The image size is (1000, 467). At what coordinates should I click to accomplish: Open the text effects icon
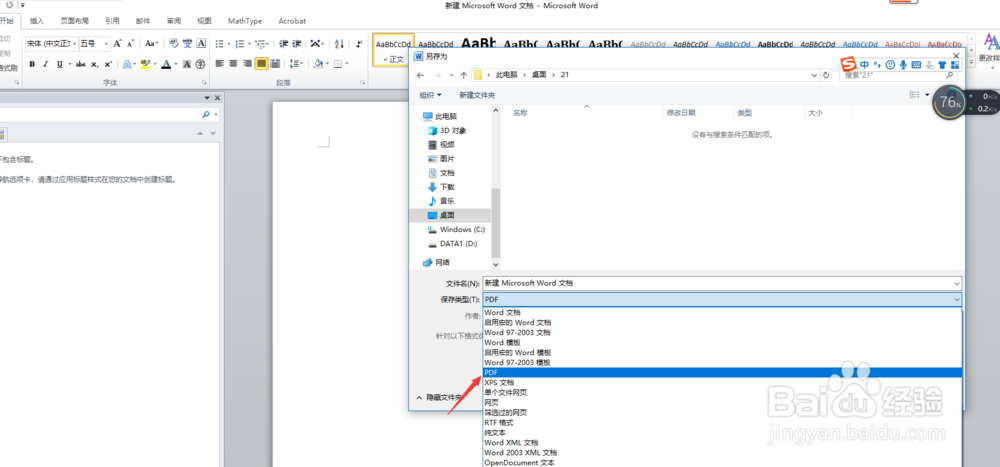click(x=127, y=64)
